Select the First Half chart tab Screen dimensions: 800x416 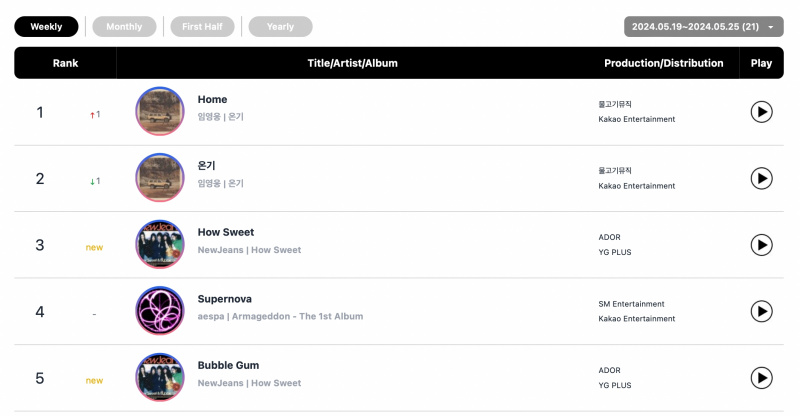(x=203, y=27)
